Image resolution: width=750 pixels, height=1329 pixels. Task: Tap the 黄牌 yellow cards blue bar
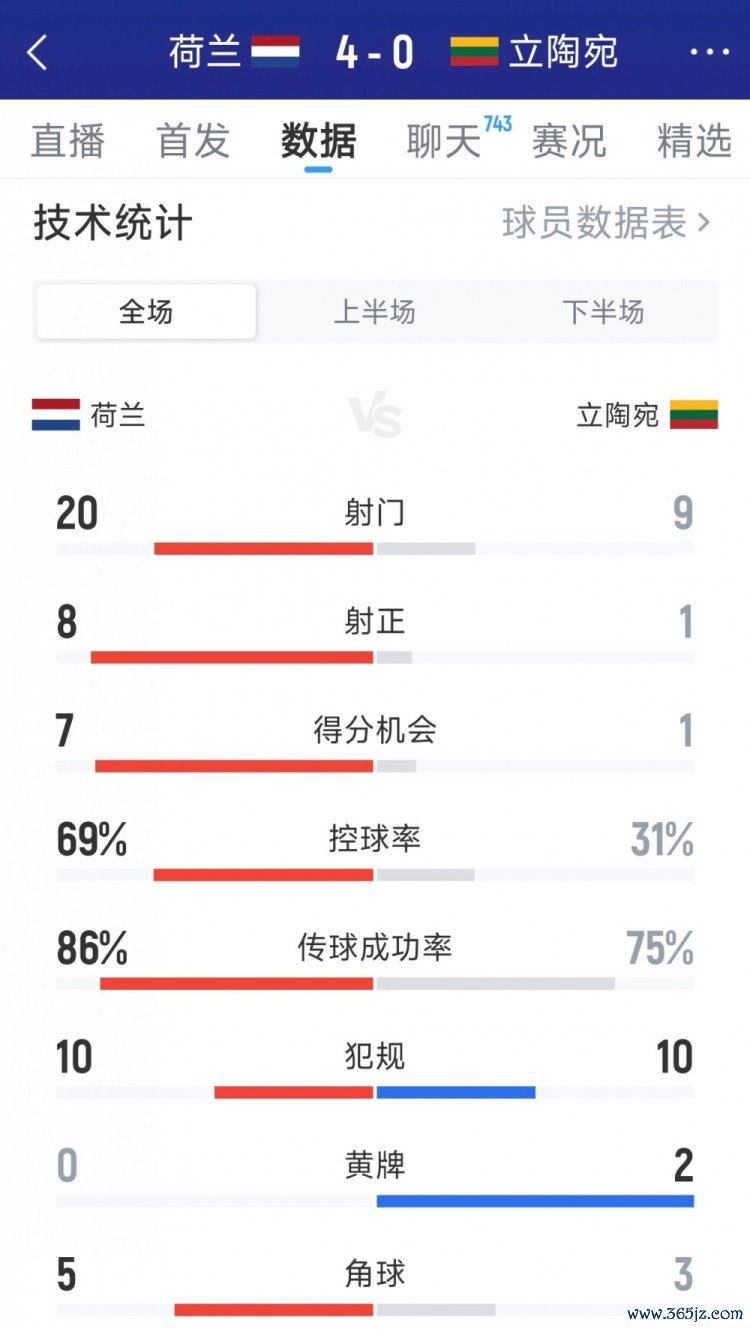(535, 1201)
